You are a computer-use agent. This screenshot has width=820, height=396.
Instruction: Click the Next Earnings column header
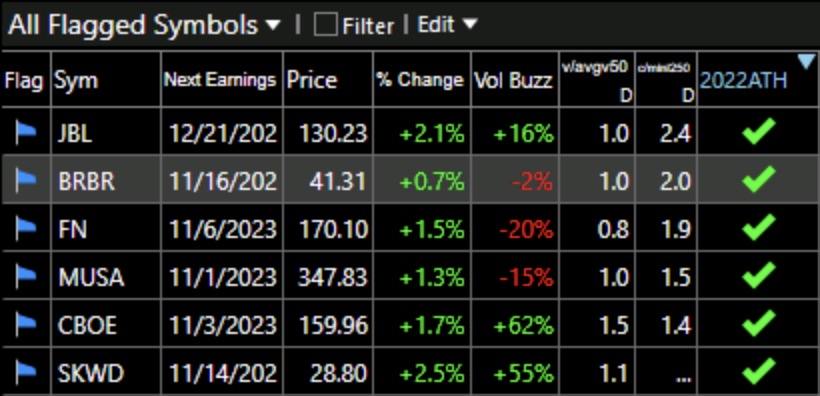220,80
